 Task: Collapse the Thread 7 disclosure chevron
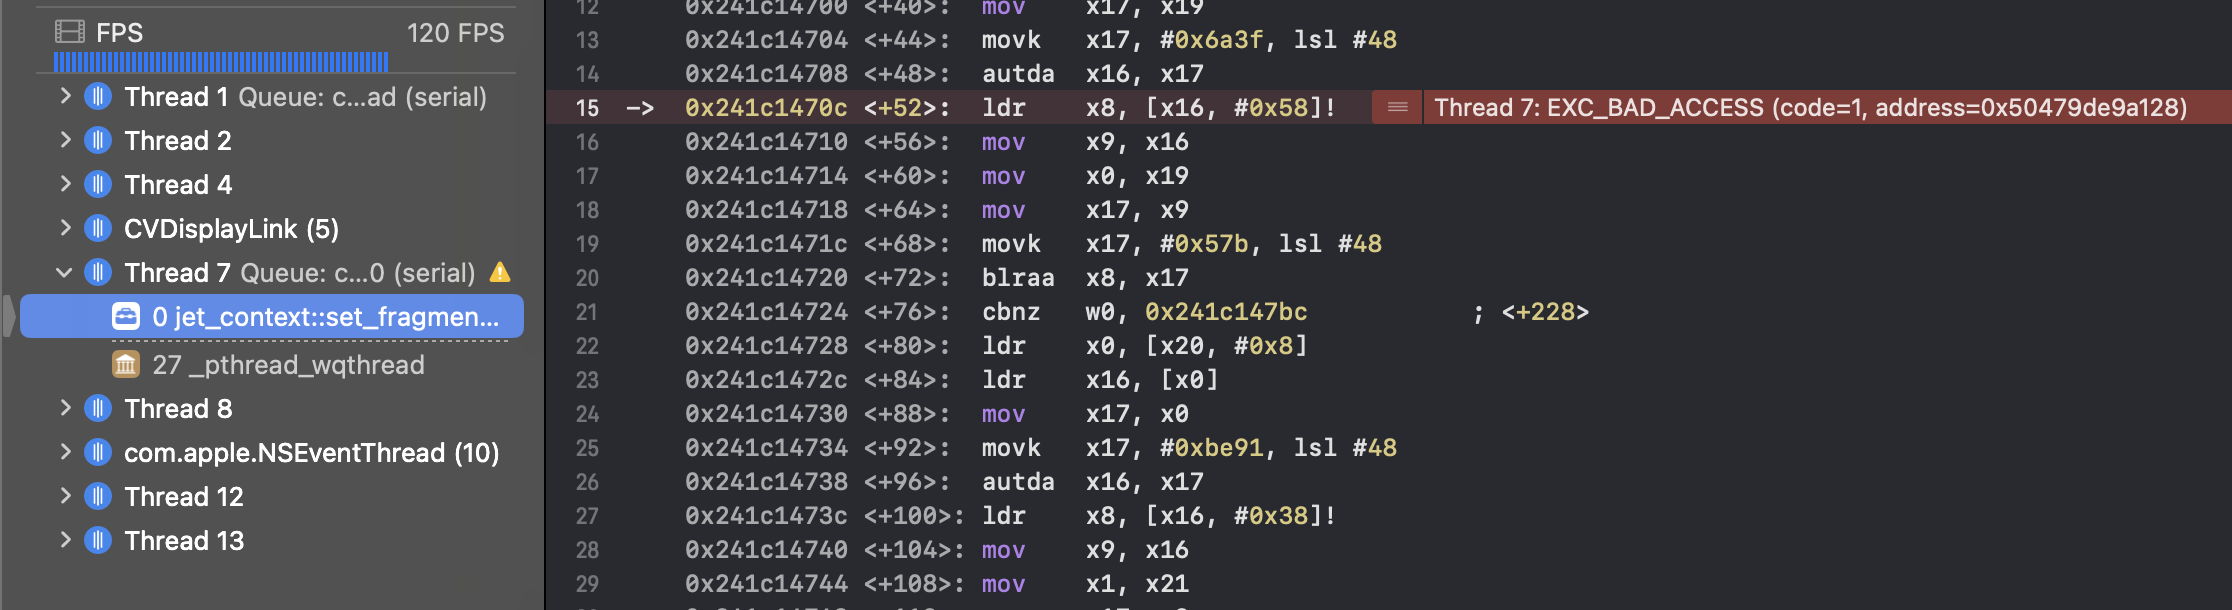tap(65, 272)
